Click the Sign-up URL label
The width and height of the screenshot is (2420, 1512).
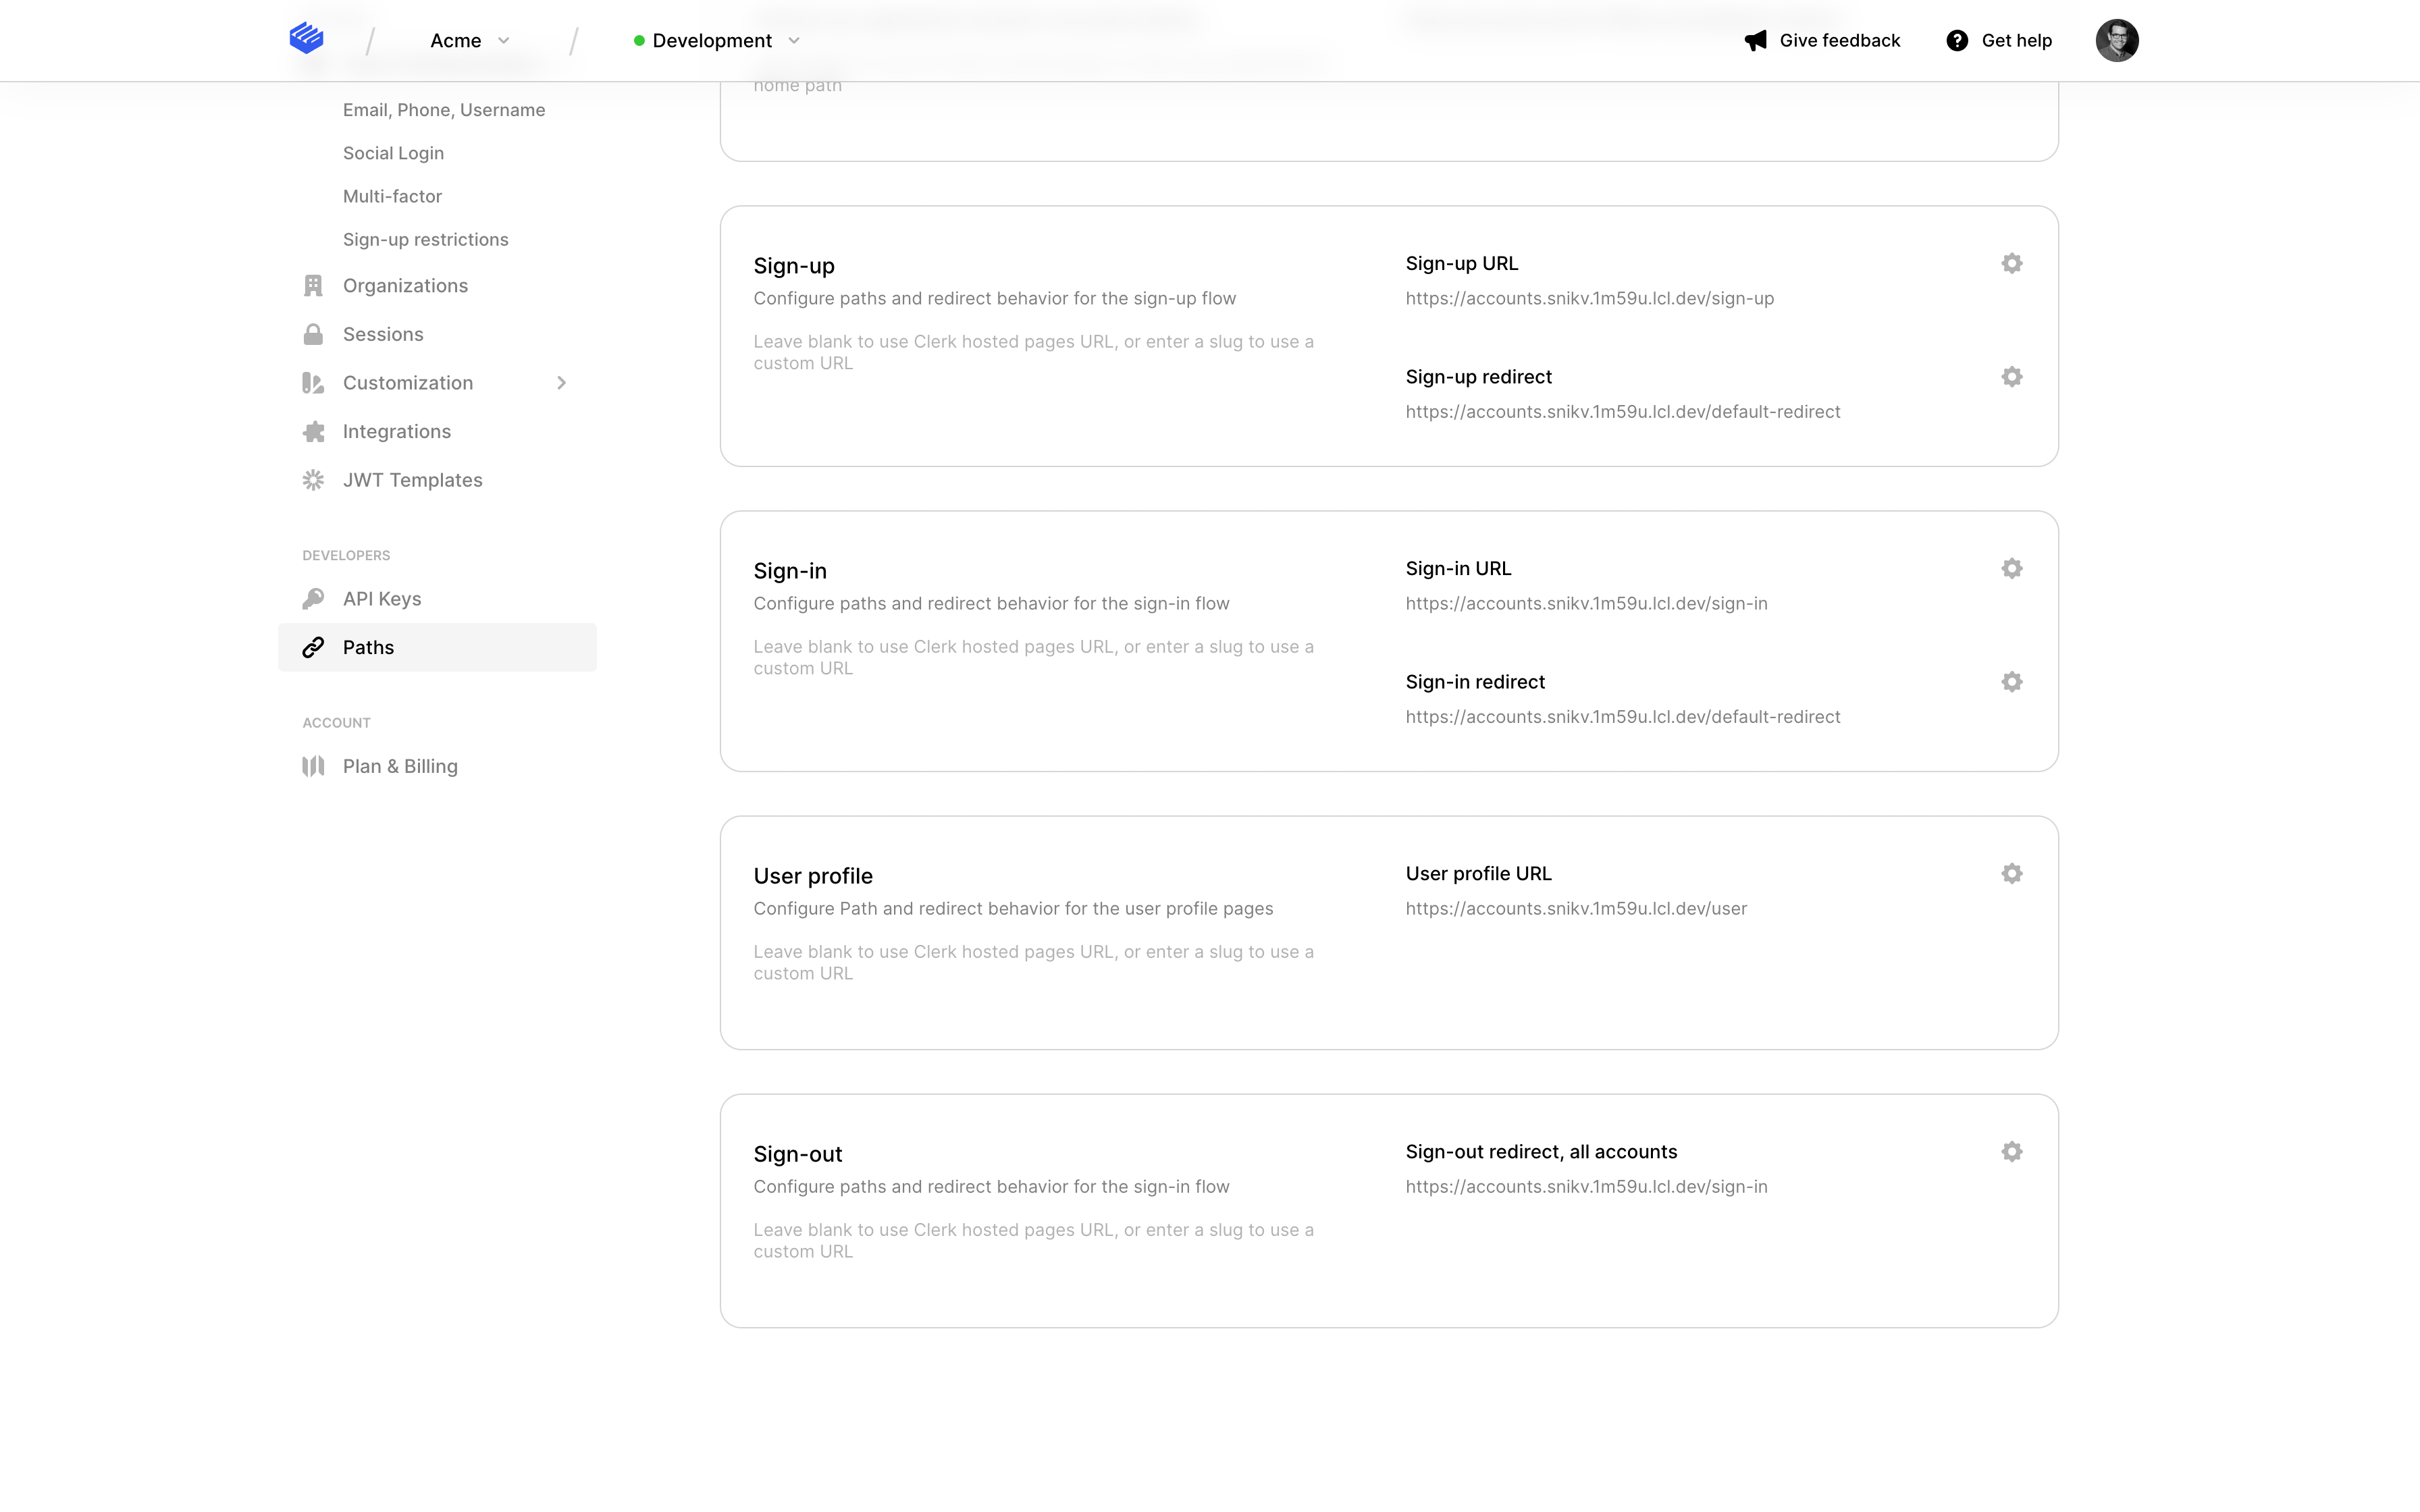pos(1461,263)
